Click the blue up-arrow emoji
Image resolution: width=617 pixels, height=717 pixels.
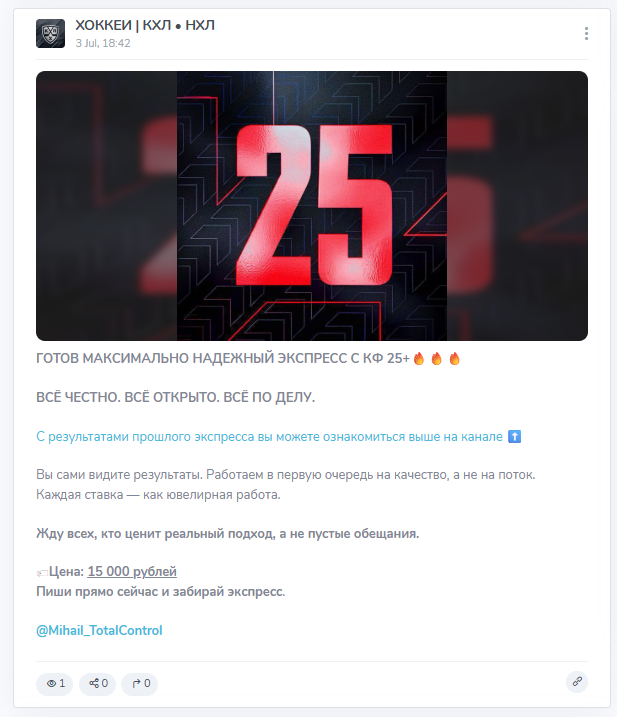pos(515,437)
